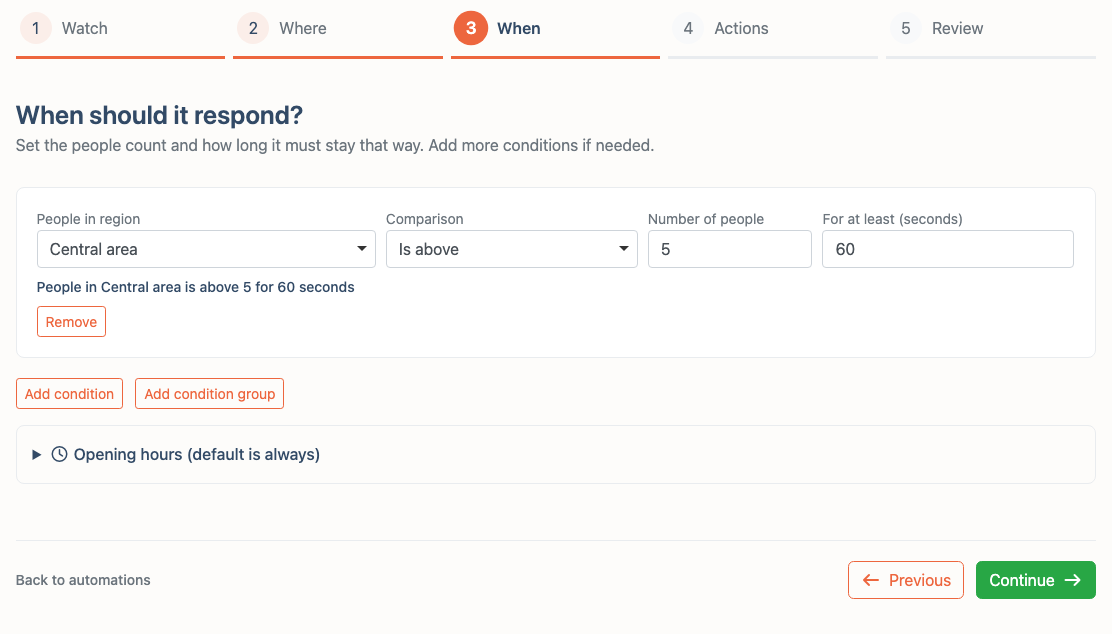Focus the For at least seconds field
The height and width of the screenshot is (634, 1112).
tap(947, 249)
